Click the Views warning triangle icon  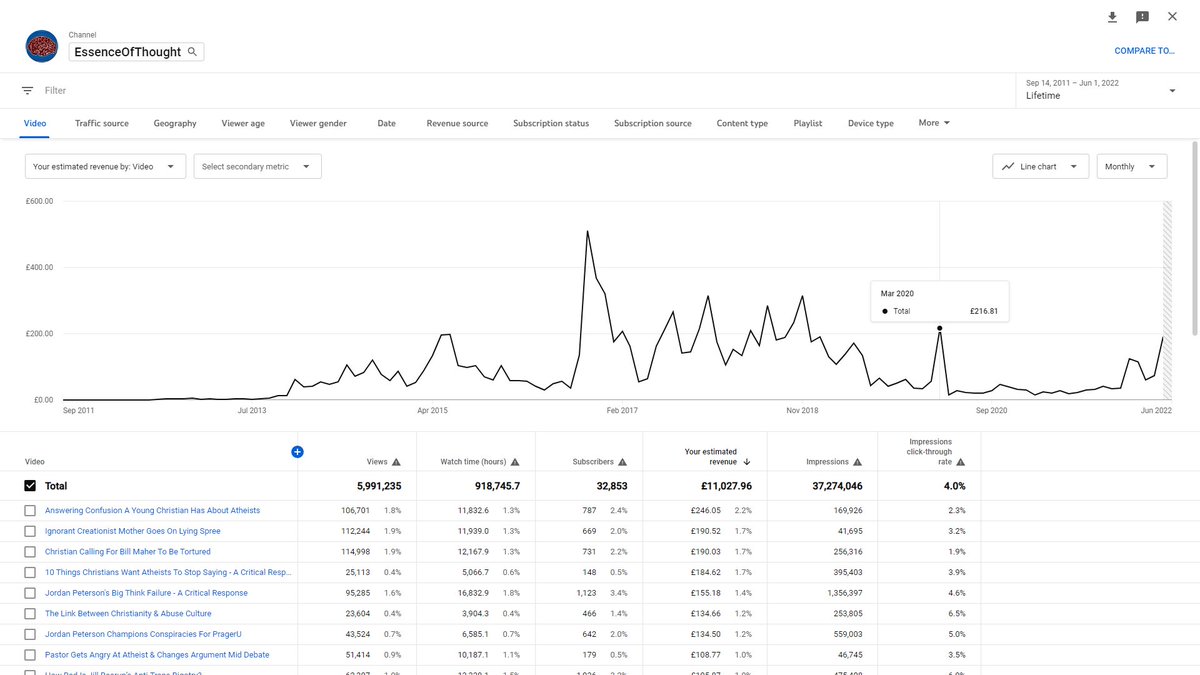click(396, 462)
